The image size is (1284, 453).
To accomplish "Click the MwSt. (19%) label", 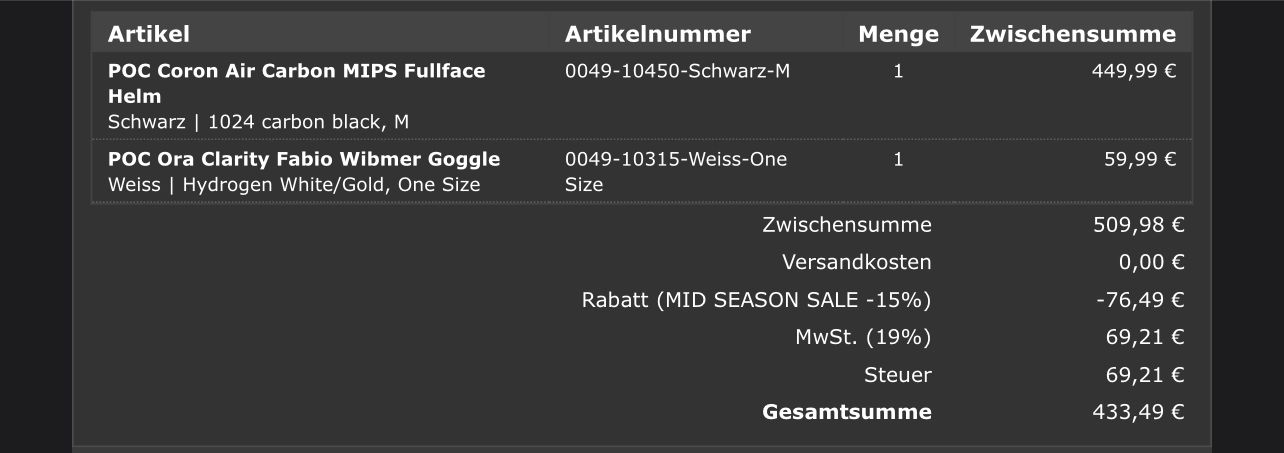I will click(x=862, y=337).
